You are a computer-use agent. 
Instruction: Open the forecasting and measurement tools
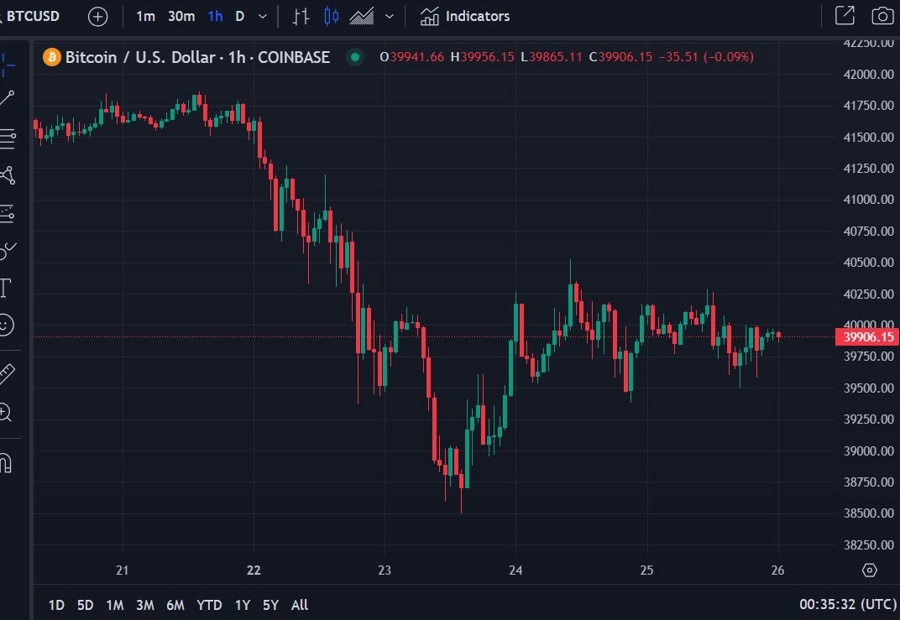click(x=7, y=214)
